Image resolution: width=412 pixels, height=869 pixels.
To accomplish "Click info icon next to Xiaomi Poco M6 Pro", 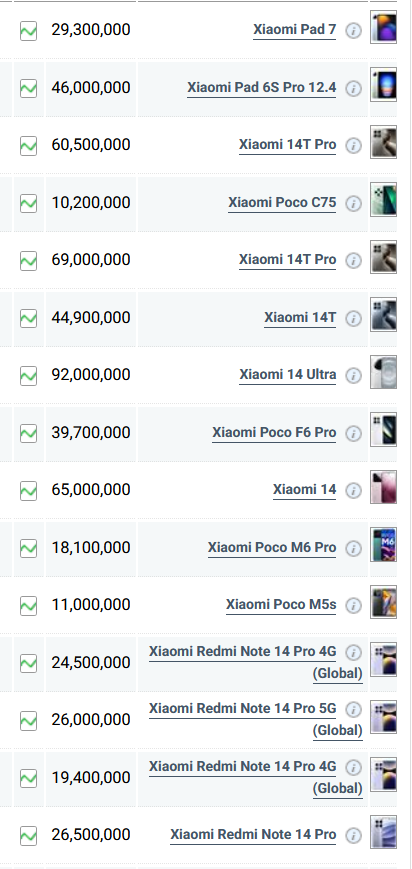I will tap(353, 548).
